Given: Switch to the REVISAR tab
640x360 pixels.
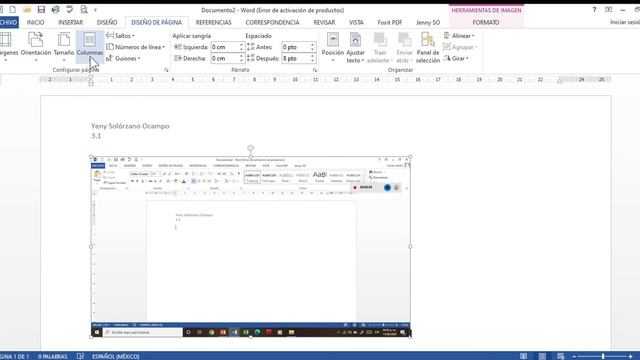Looking at the screenshot, I should click(x=324, y=22).
